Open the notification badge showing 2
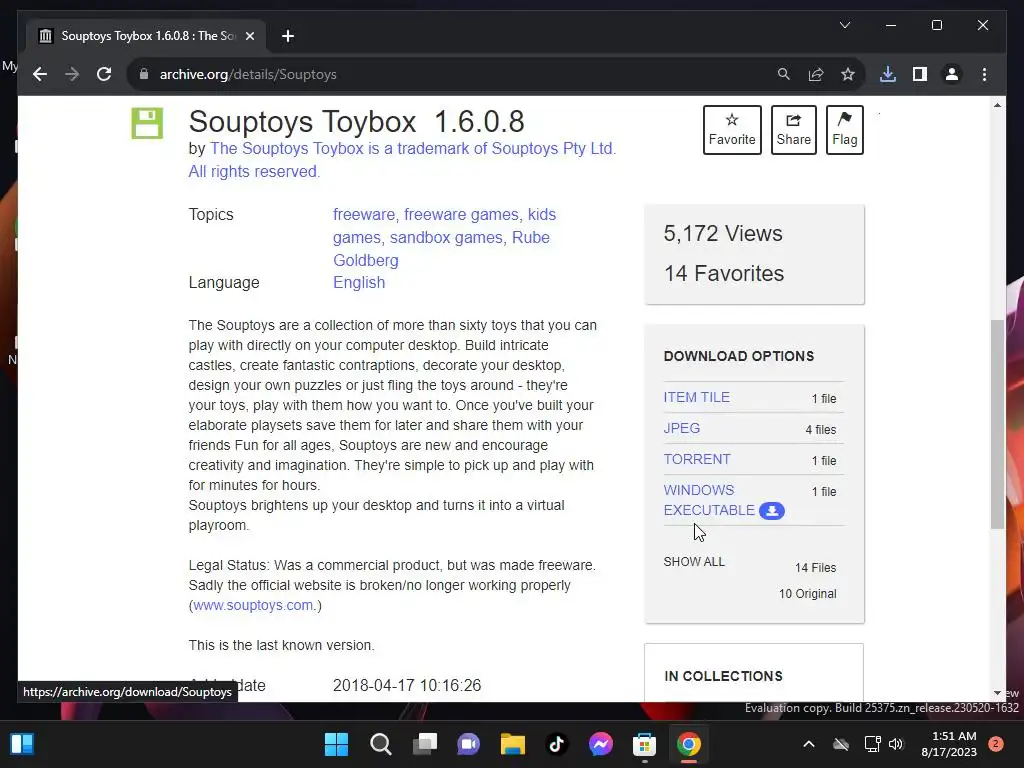The image size is (1024, 768). pos(996,744)
